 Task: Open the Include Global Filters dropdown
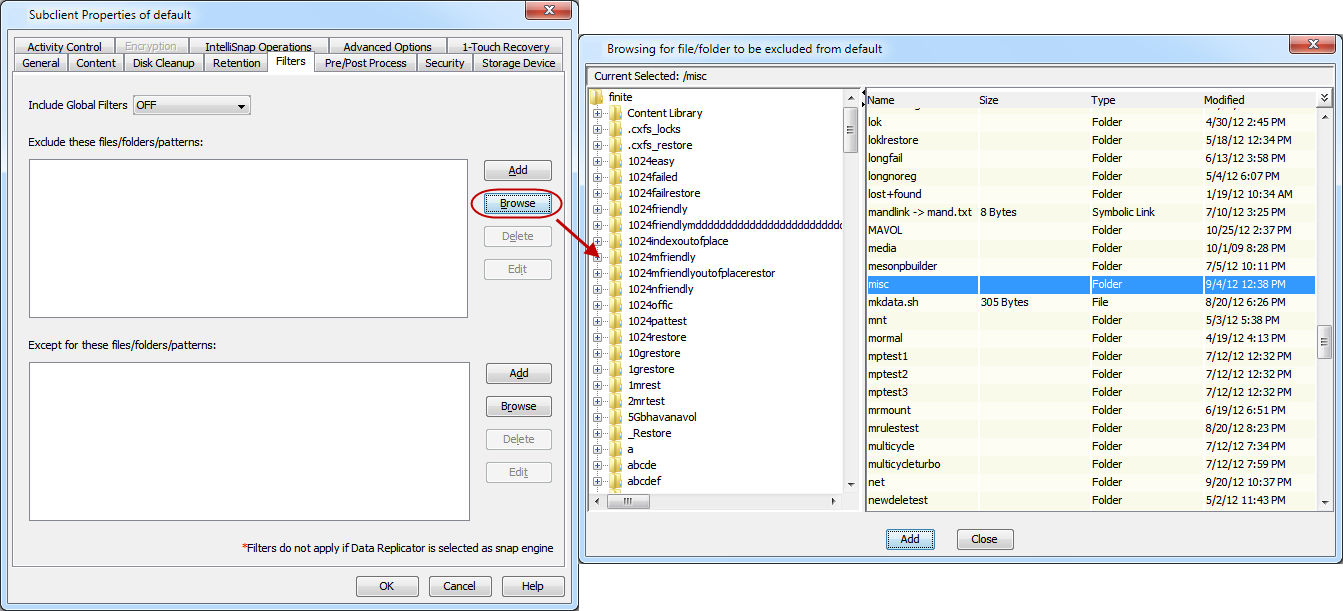[x=242, y=106]
